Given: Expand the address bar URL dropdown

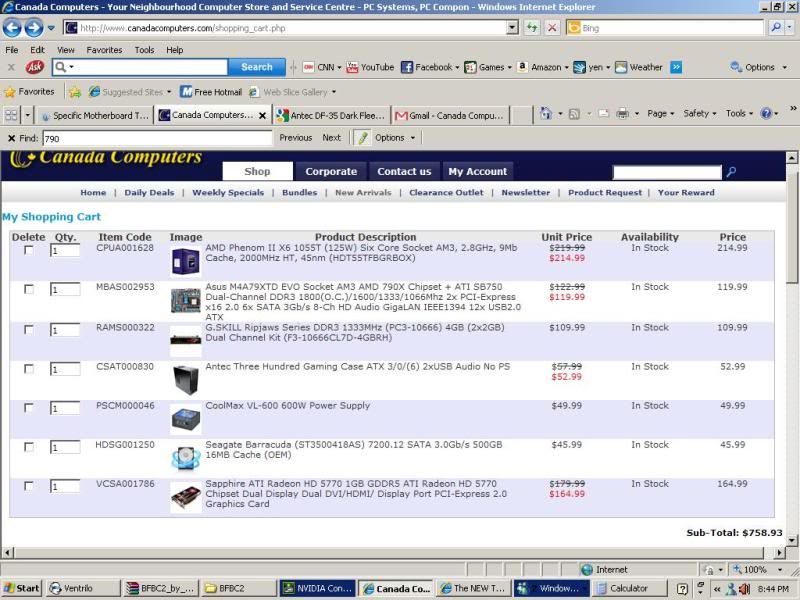Looking at the screenshot, I should tap(512, 28).
